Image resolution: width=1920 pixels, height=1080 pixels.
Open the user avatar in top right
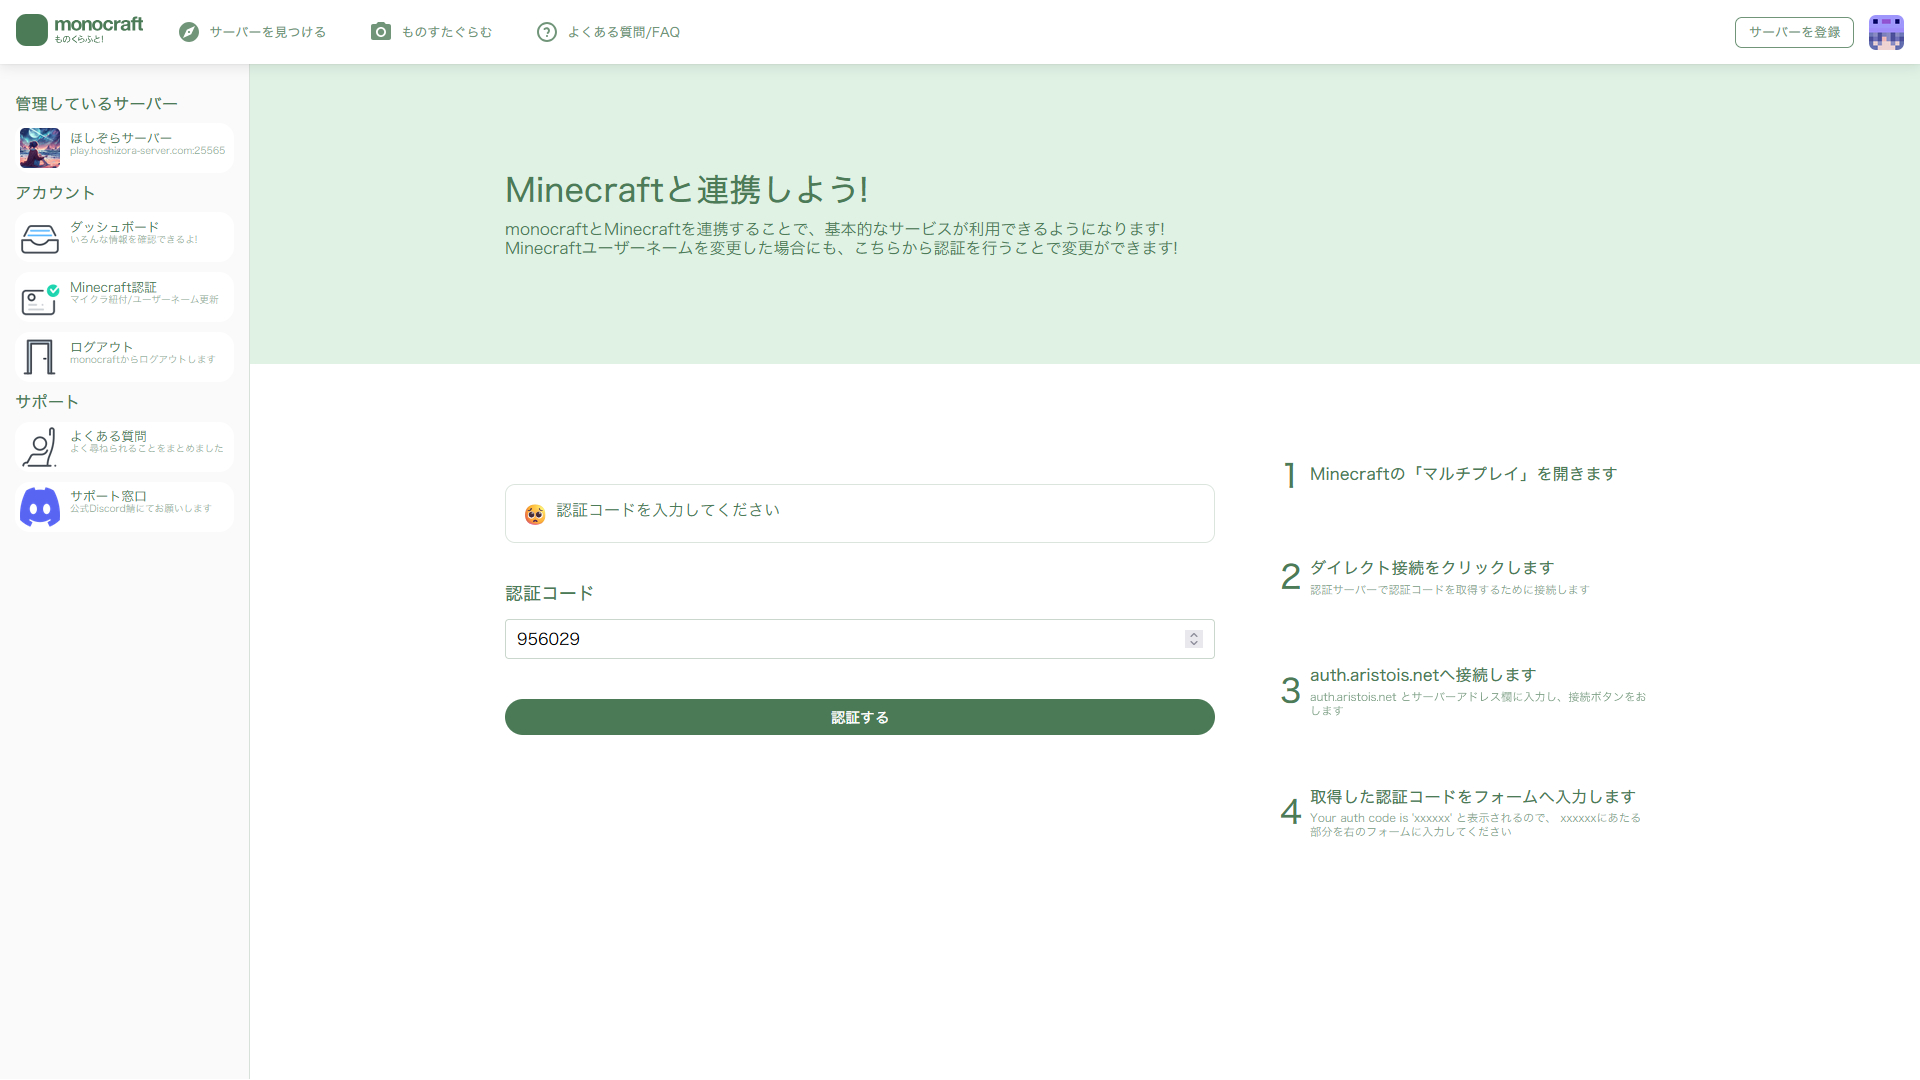point(1886,32)
